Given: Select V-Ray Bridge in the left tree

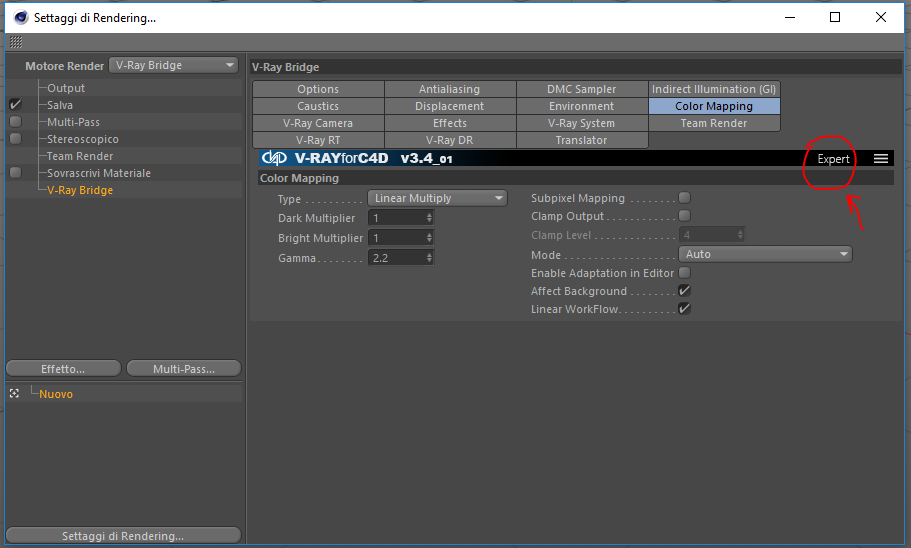Looking at the screenshot, I should tap(80, 189).
